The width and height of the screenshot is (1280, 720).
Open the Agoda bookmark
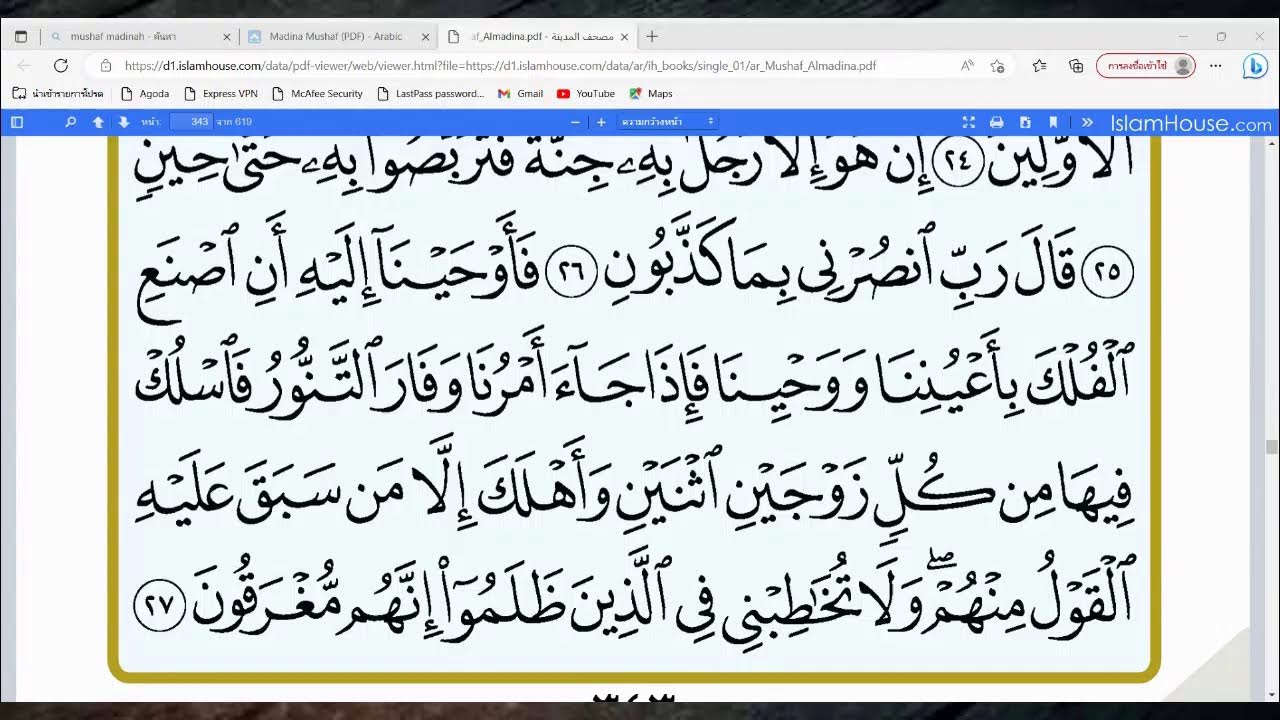tap(145, 94)
